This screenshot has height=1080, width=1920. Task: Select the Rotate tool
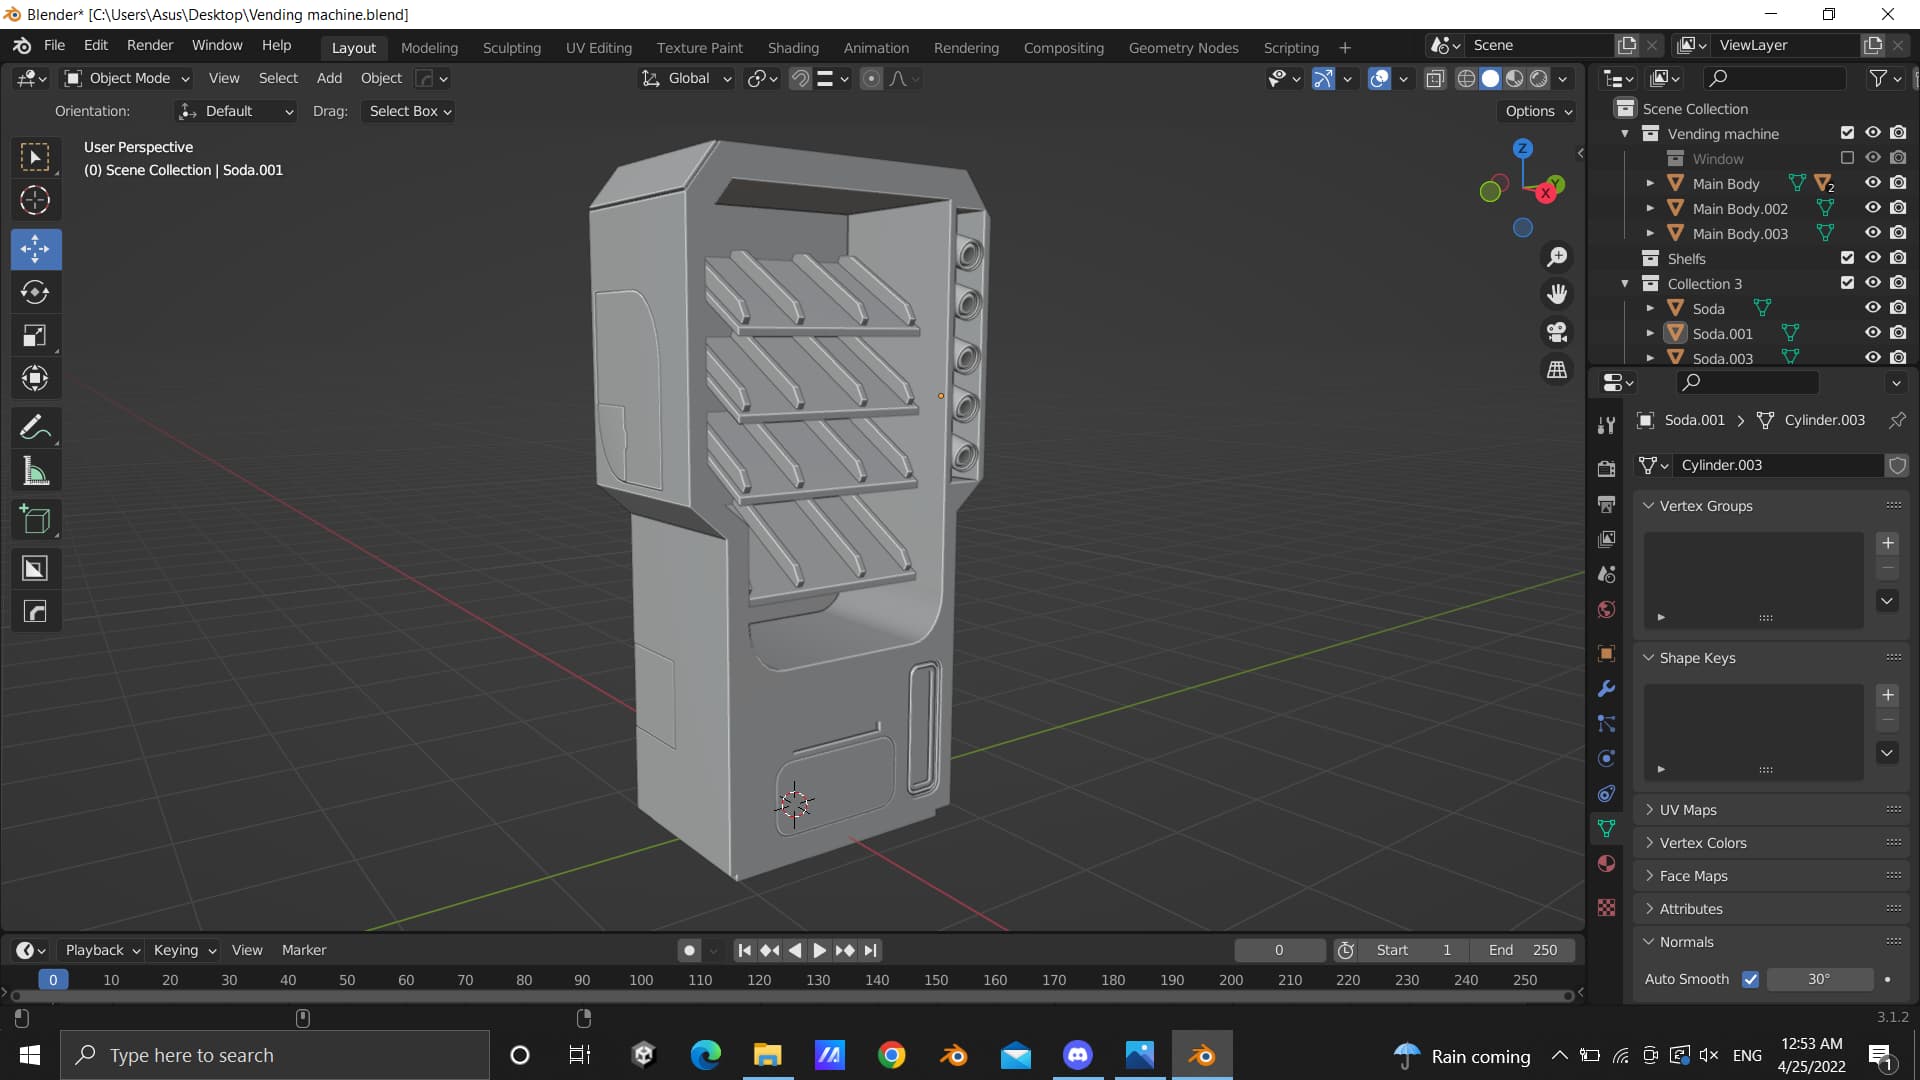coord(35,292)
